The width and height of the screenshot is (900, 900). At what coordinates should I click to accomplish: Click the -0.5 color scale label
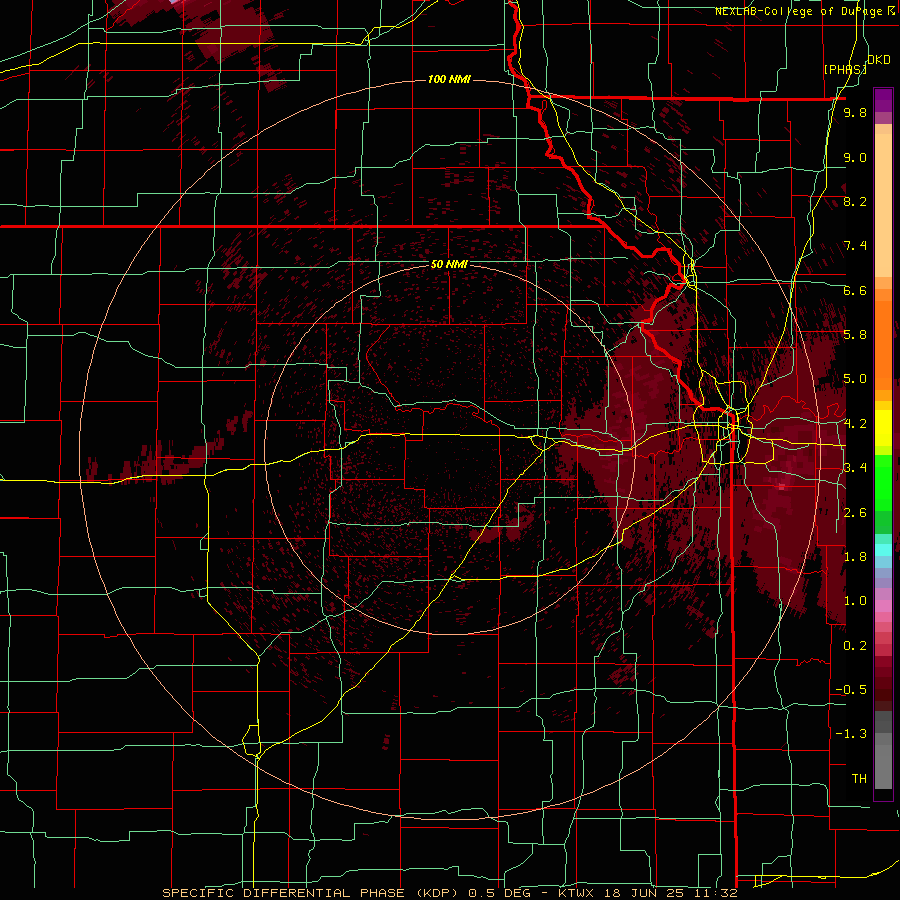851,690
